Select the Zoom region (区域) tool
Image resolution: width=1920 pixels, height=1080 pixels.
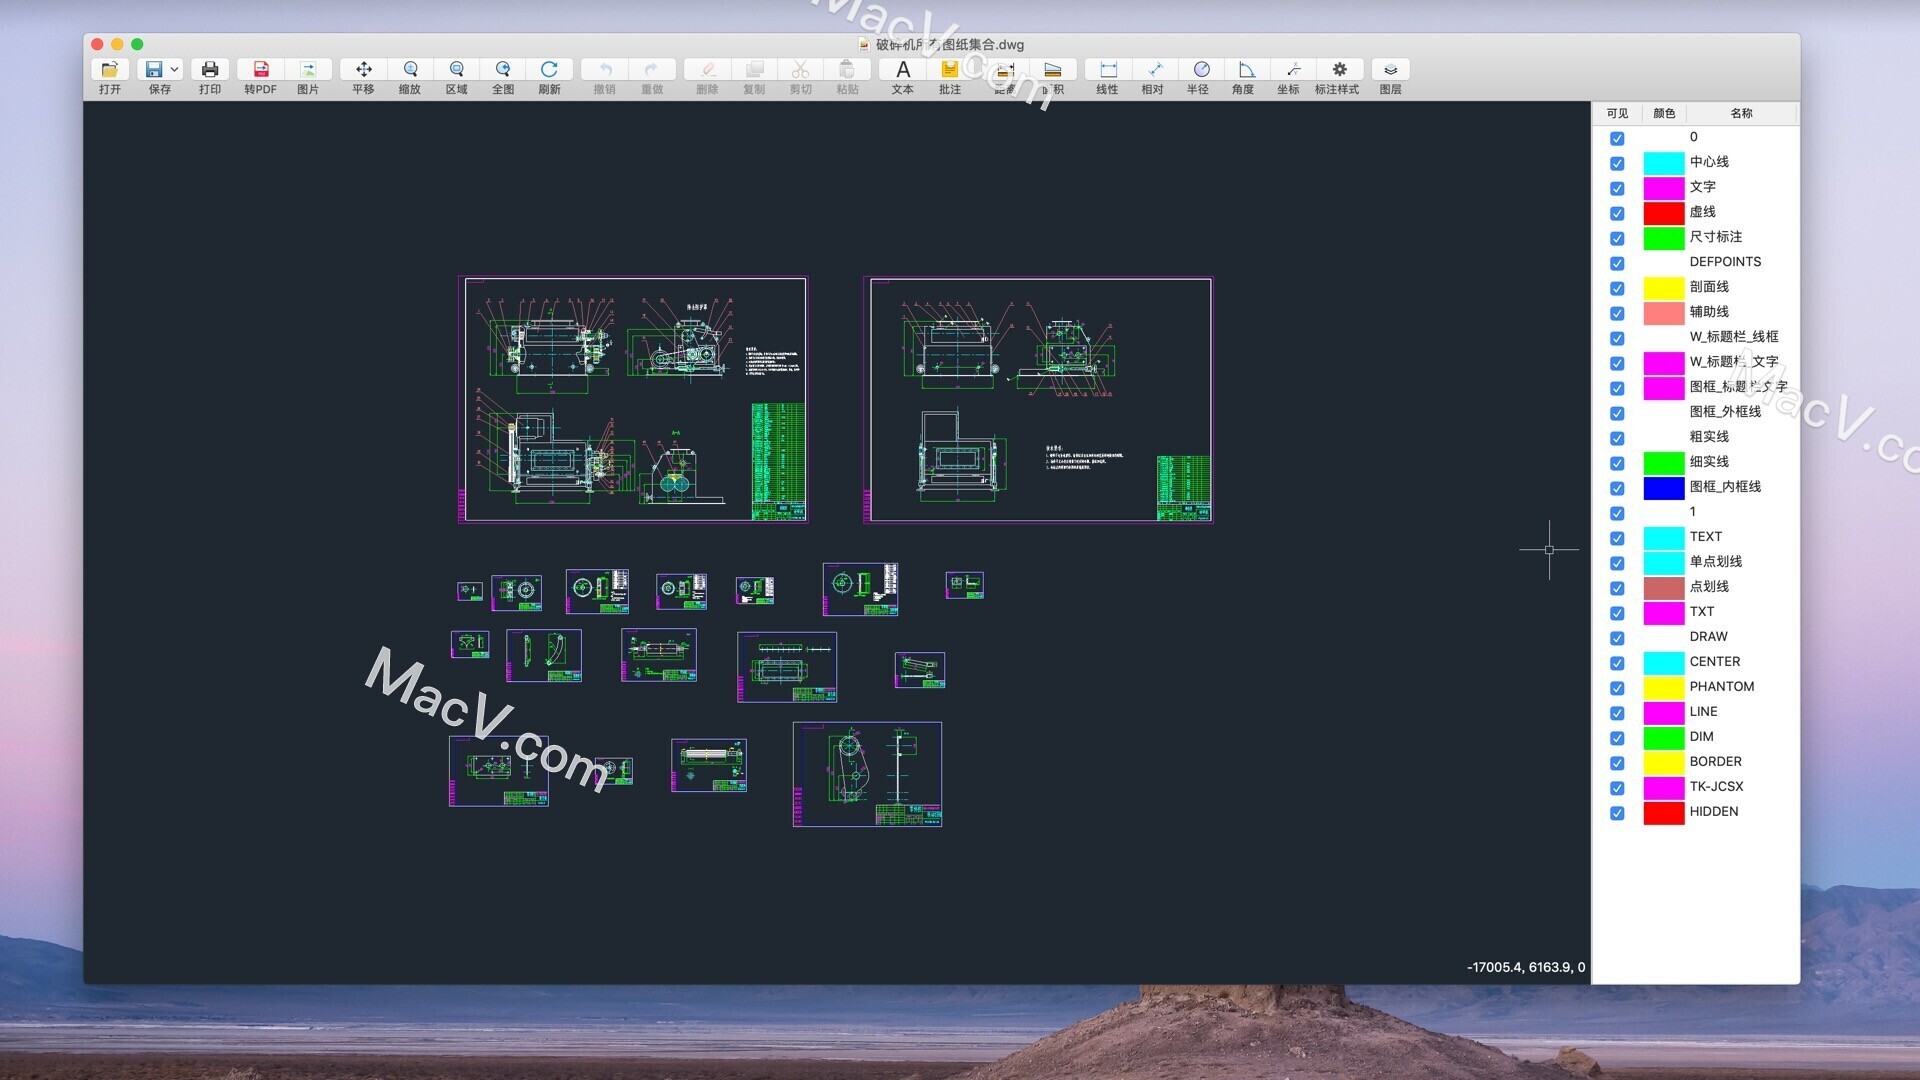coord(456,70)
